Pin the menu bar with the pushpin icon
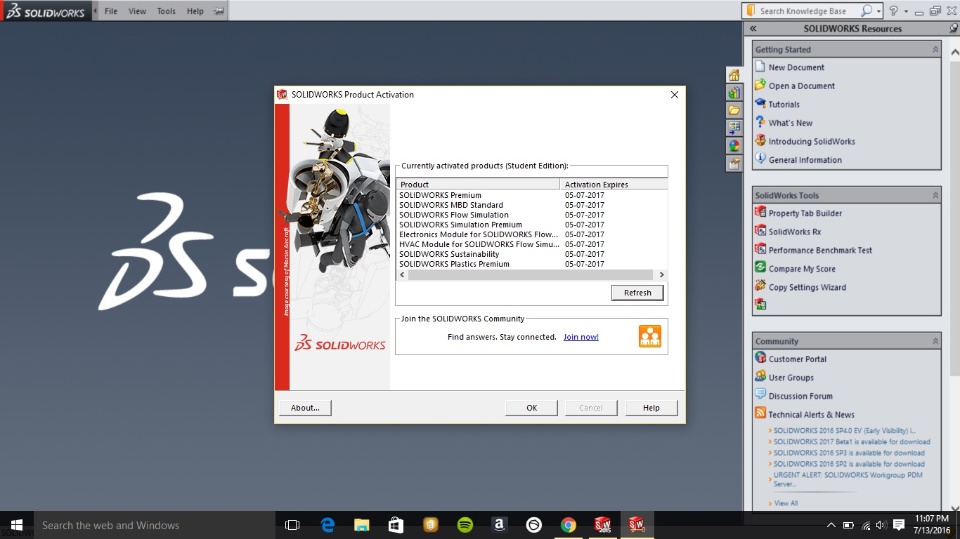The height and width of the screenshot is (539, 960). coord(219,11)
